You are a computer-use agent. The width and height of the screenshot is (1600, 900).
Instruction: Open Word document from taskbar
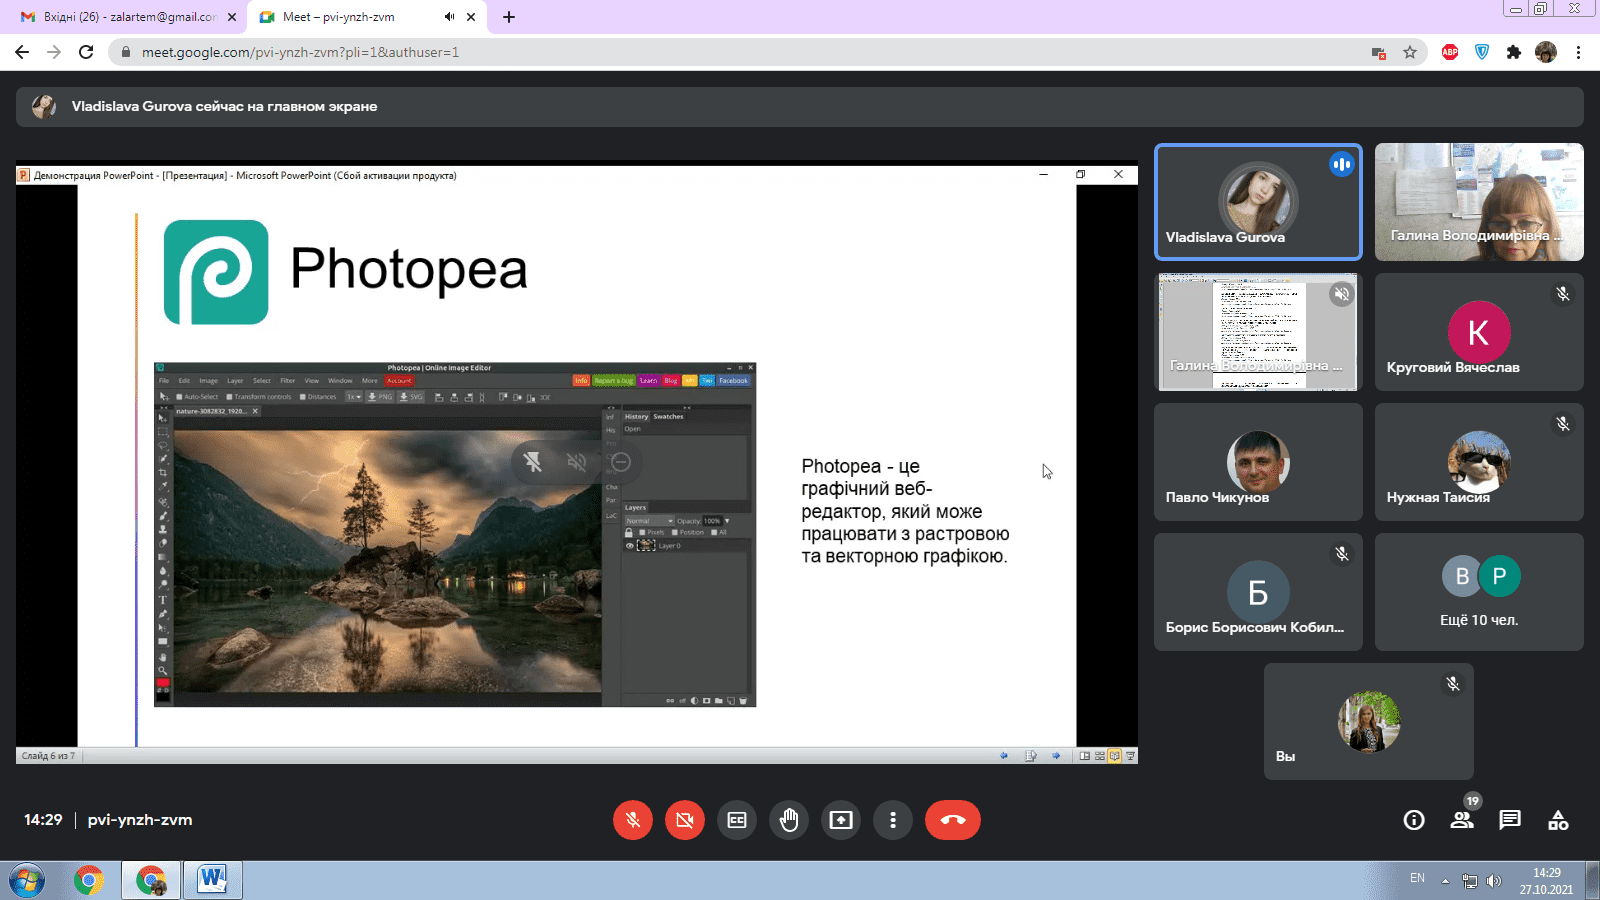tap(212, 881)
